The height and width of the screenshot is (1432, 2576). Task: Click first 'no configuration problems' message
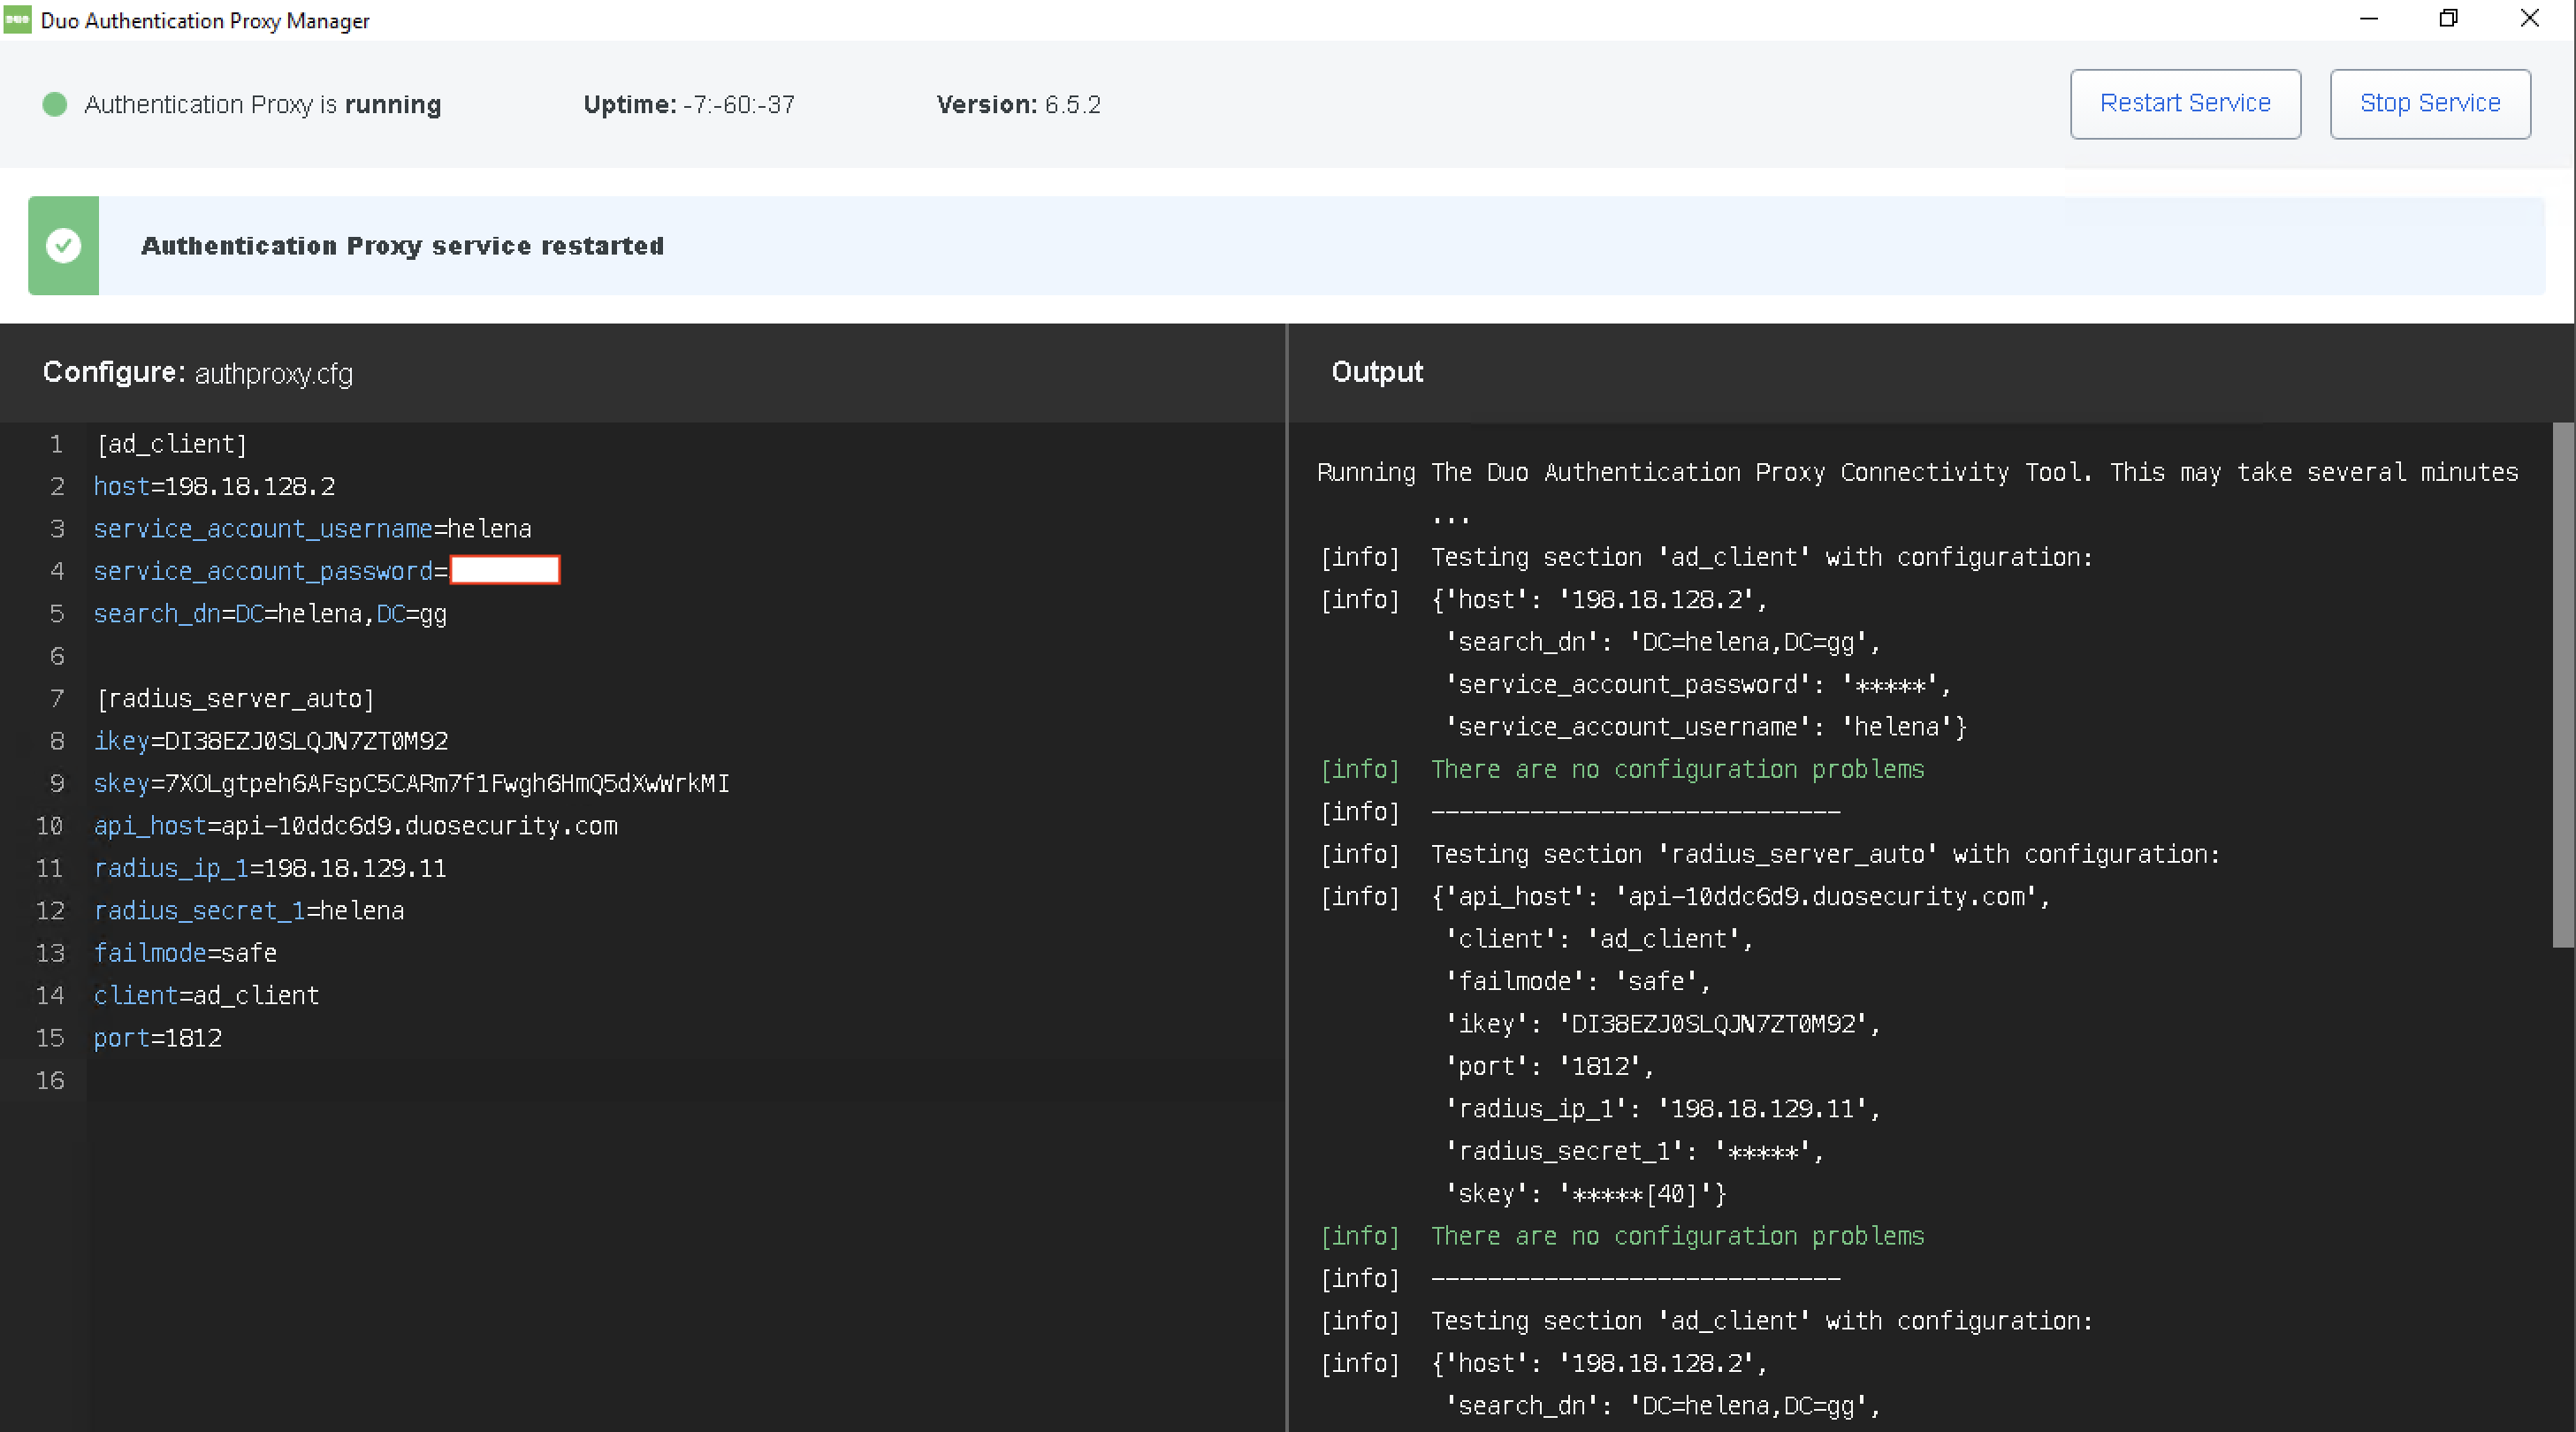coord(1677,769)
